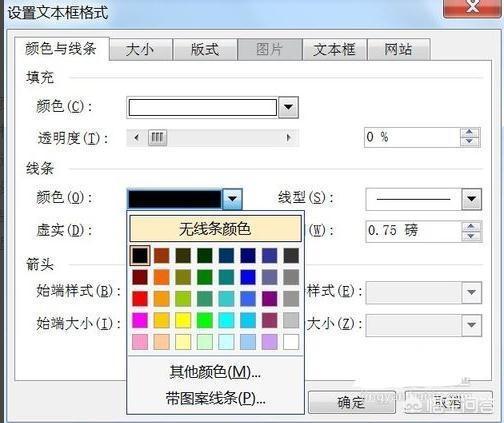504x423 pixels.
Task: Increase transparency percentage with up arrow
Action: [x=470, y=133]
